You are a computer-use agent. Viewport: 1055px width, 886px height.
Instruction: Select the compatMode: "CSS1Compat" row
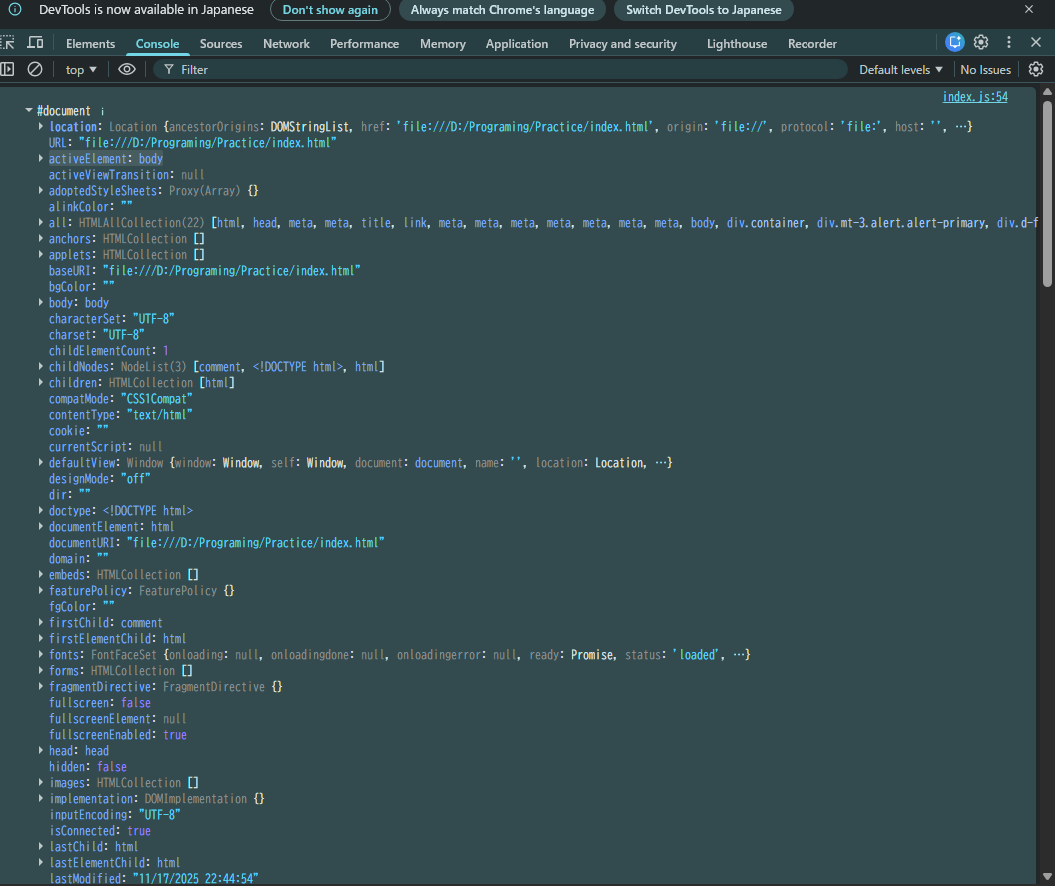point(120,399)
